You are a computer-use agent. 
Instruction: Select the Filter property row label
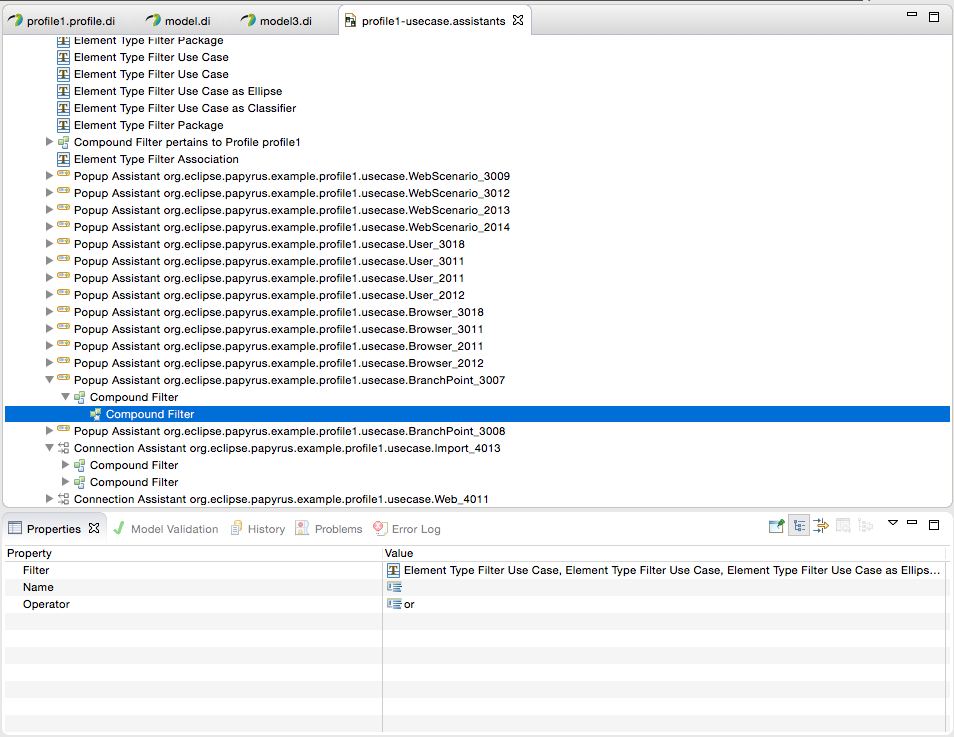coord(36,570)
